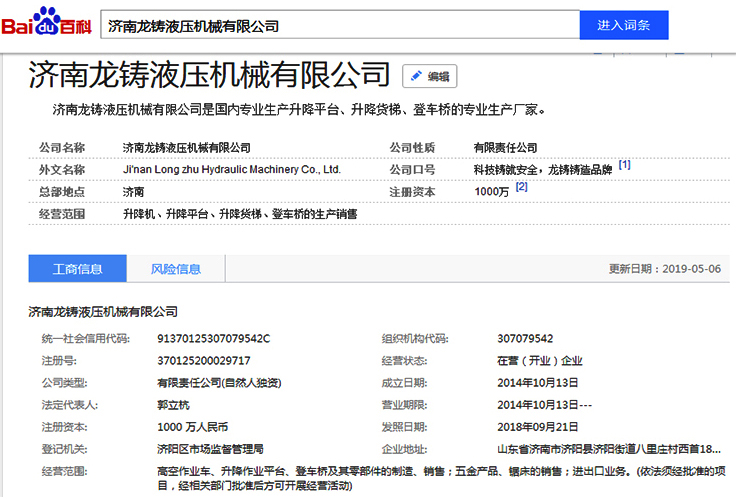Follow reference link [2] next to 注册资本
This screenshot has height=500, width=750.
coord(521,187)
